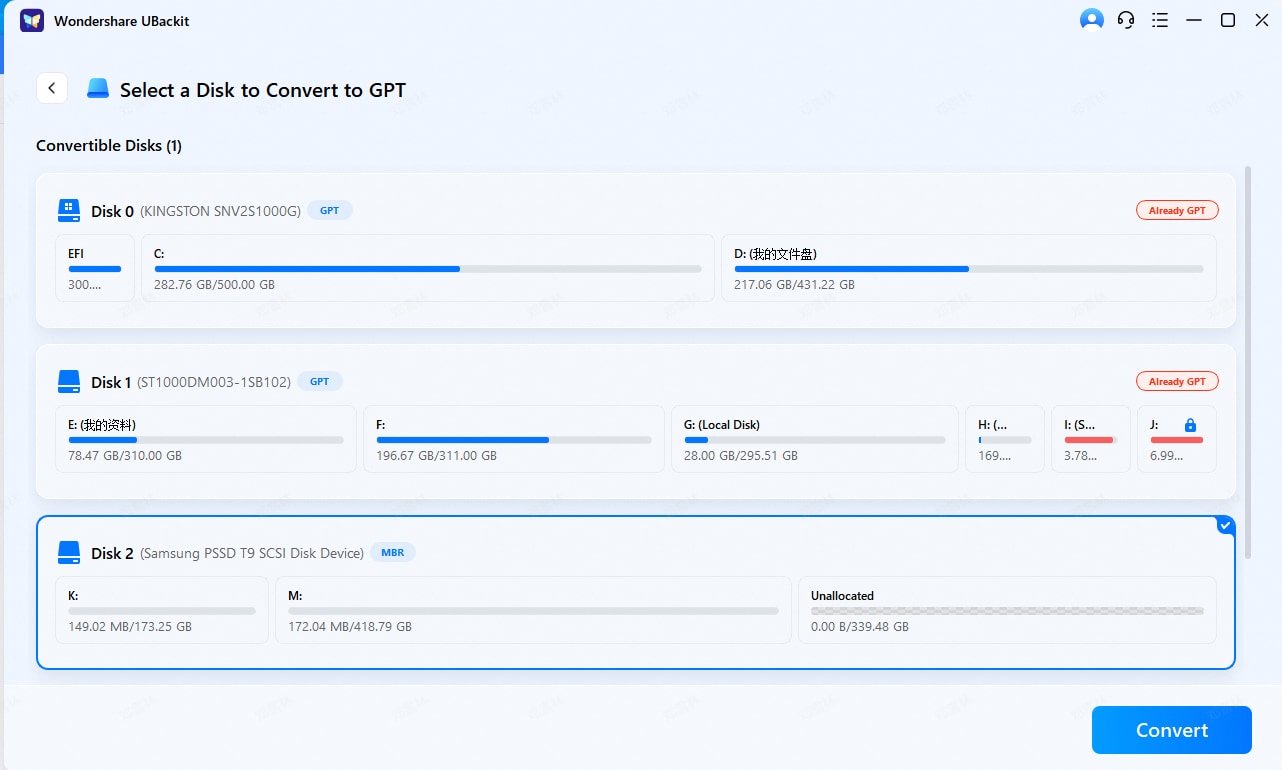Click the Disk 2 drive icon
This screenshot has width=1282, height=770.
69,552
